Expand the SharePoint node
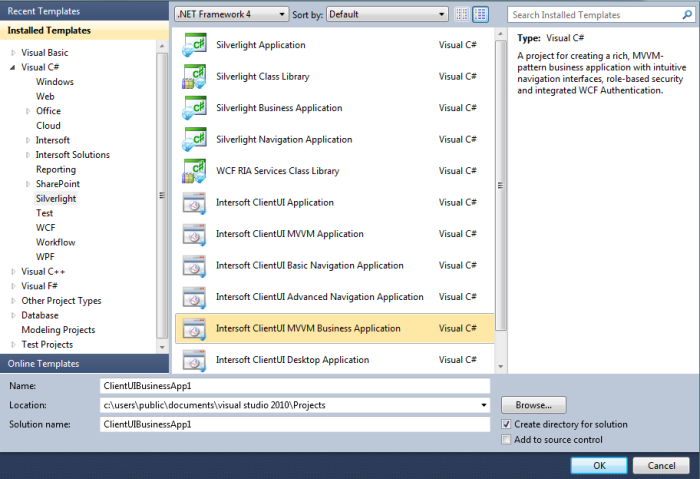The image size is (700, 479). pyautogui.click(x=28, y=184)
